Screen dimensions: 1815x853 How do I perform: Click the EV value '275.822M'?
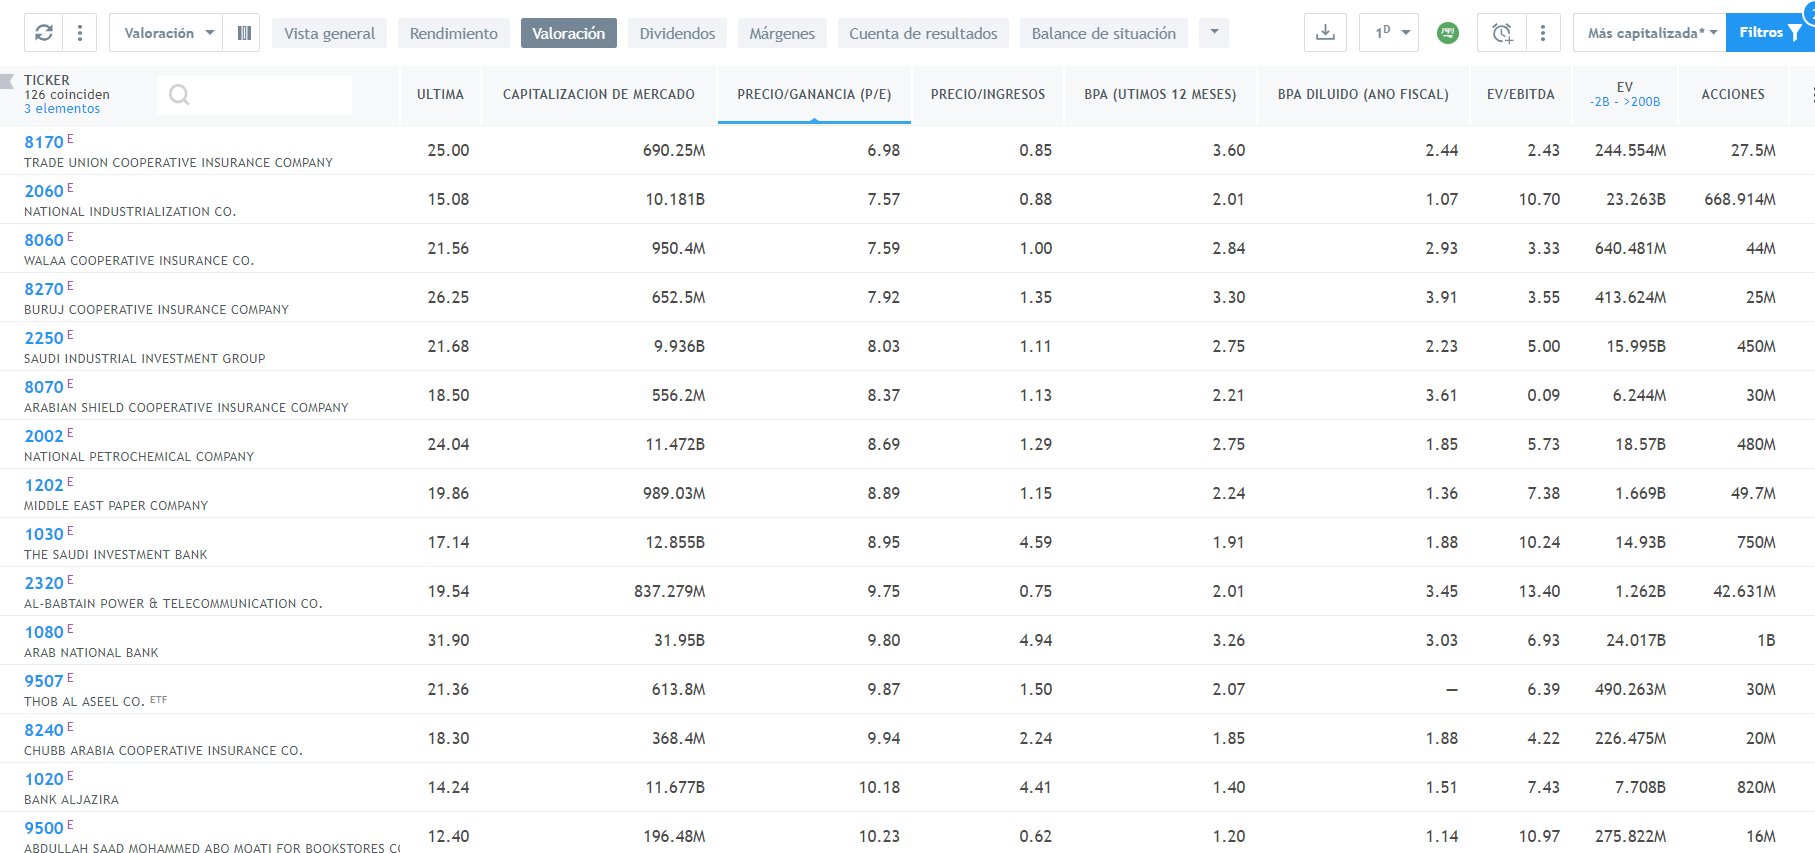tap(1630, 836)
